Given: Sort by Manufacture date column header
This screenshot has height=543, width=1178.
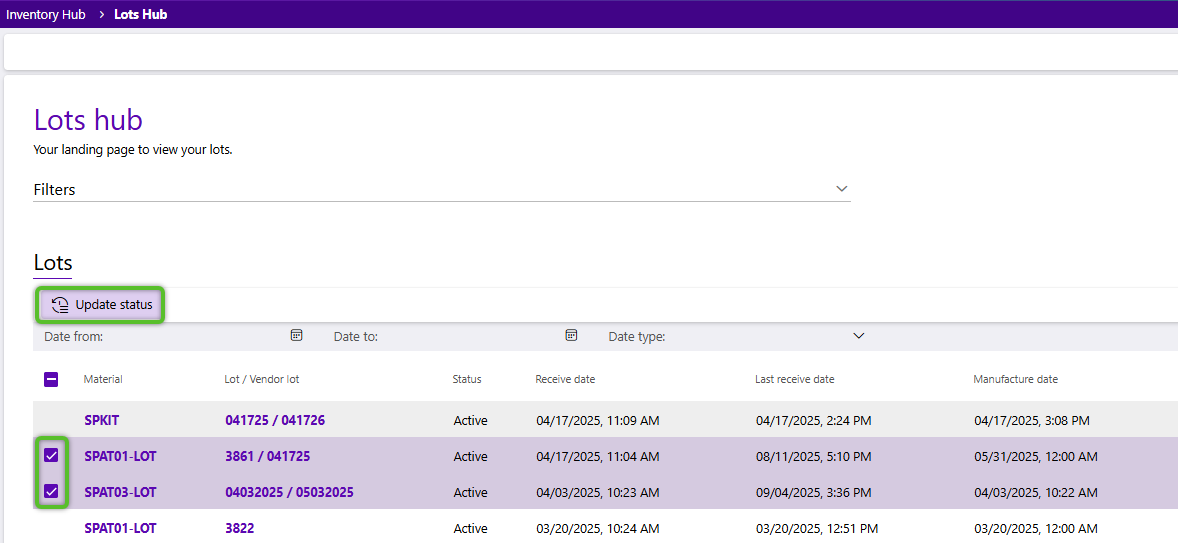Looking at the screenshot, I should (x=1014, y=380).
